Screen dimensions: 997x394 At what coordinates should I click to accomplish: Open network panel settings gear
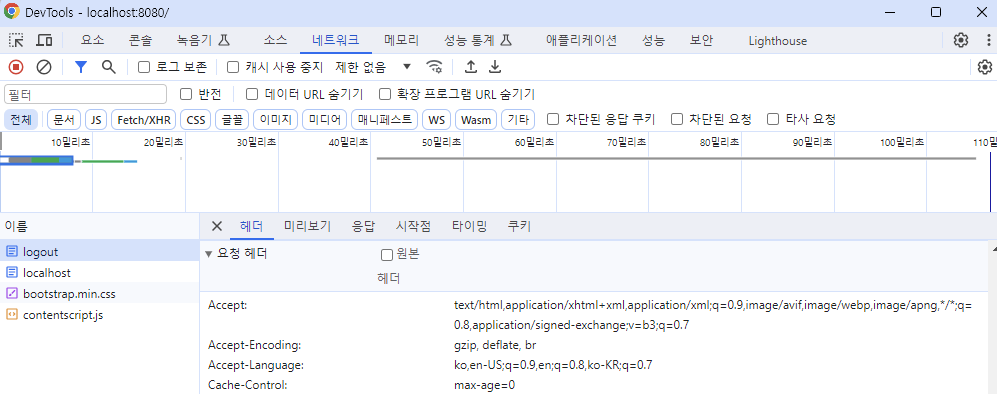tap(985, 67)
